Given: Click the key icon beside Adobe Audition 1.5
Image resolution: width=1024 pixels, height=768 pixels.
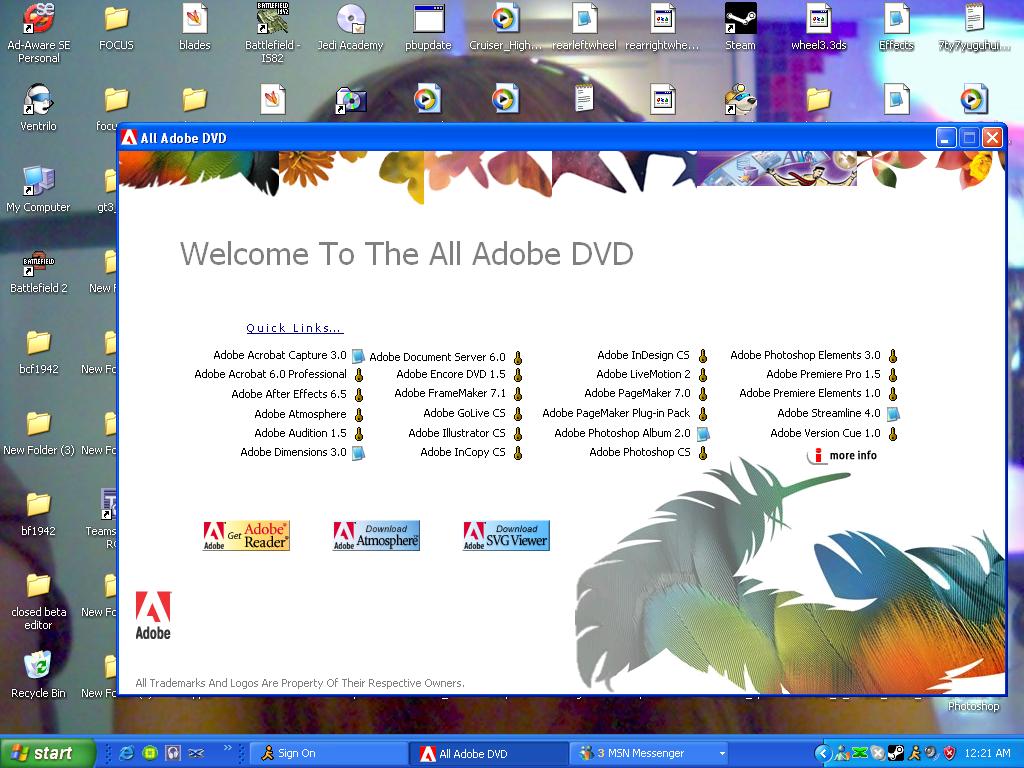Looking at the screenshot, I should click(x=359, y=434).
